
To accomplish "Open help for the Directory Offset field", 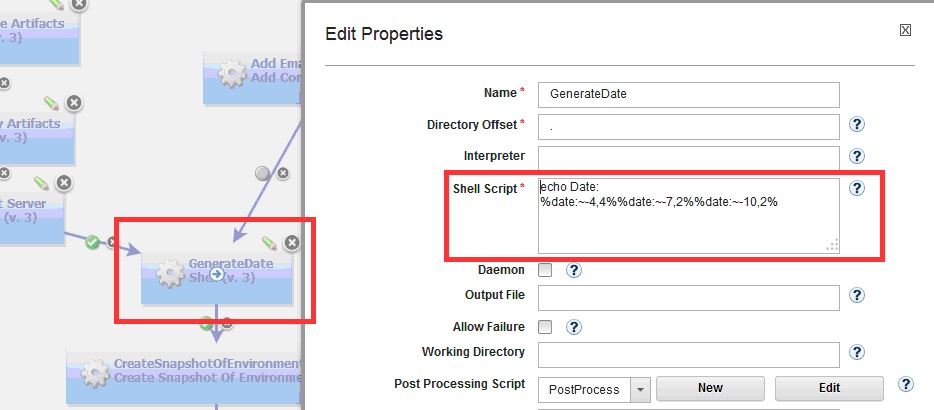I will pos(857,125).
